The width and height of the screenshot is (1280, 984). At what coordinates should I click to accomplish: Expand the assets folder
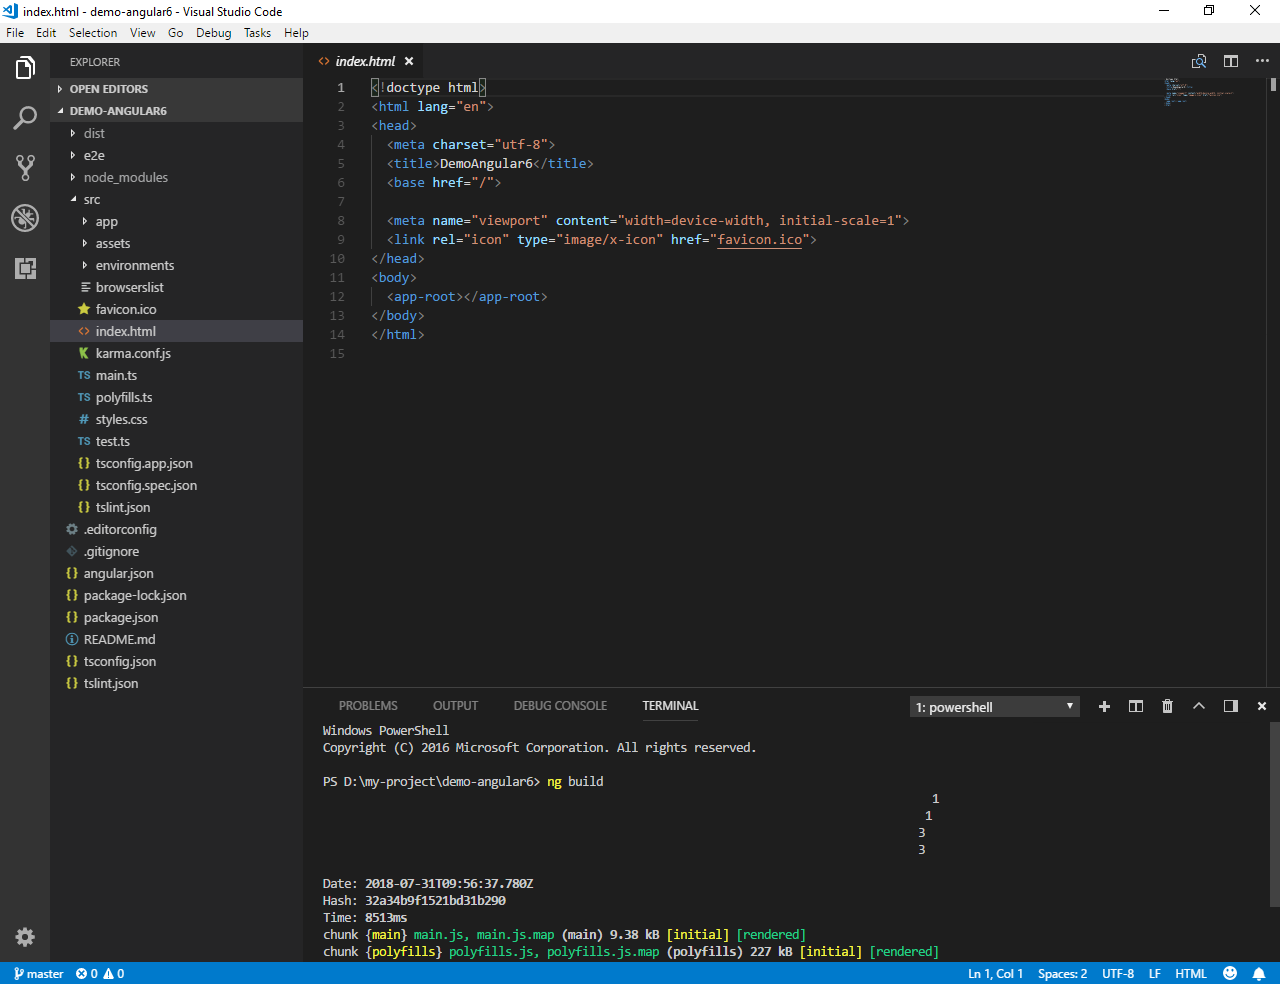(x=176, y=243)
